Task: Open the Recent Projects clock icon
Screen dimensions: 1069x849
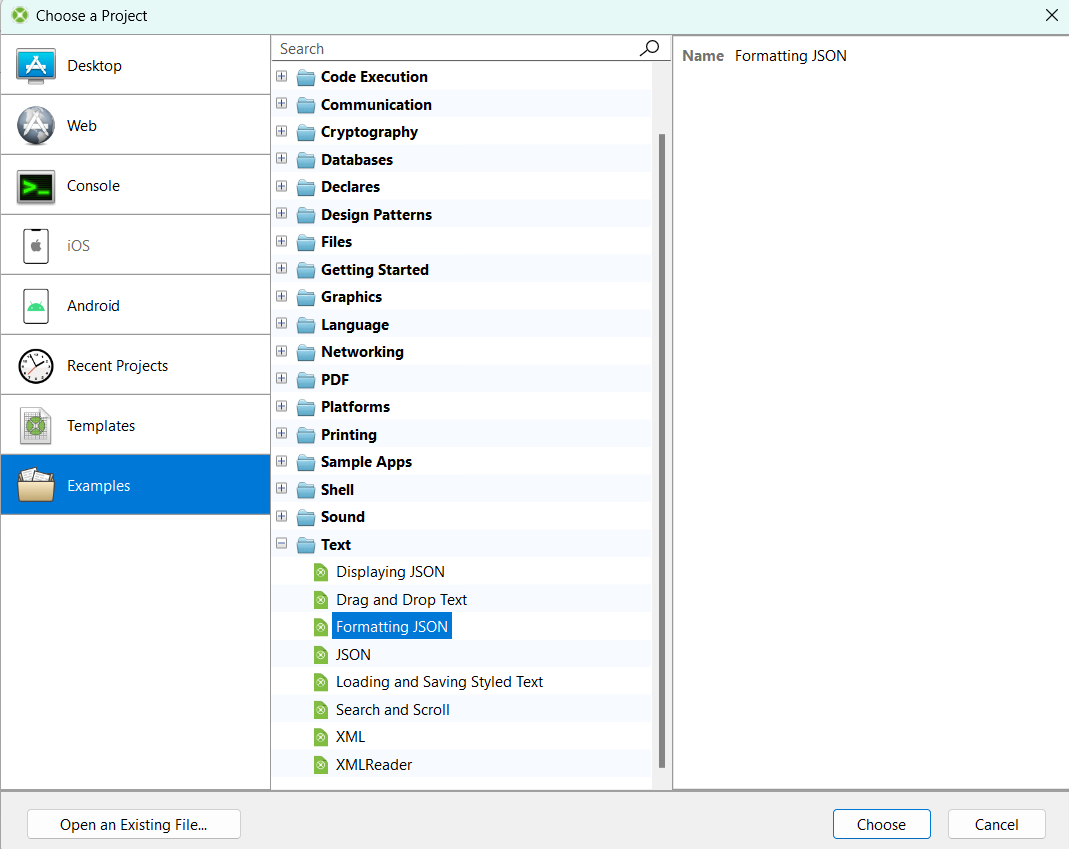Action: (35, 366)
